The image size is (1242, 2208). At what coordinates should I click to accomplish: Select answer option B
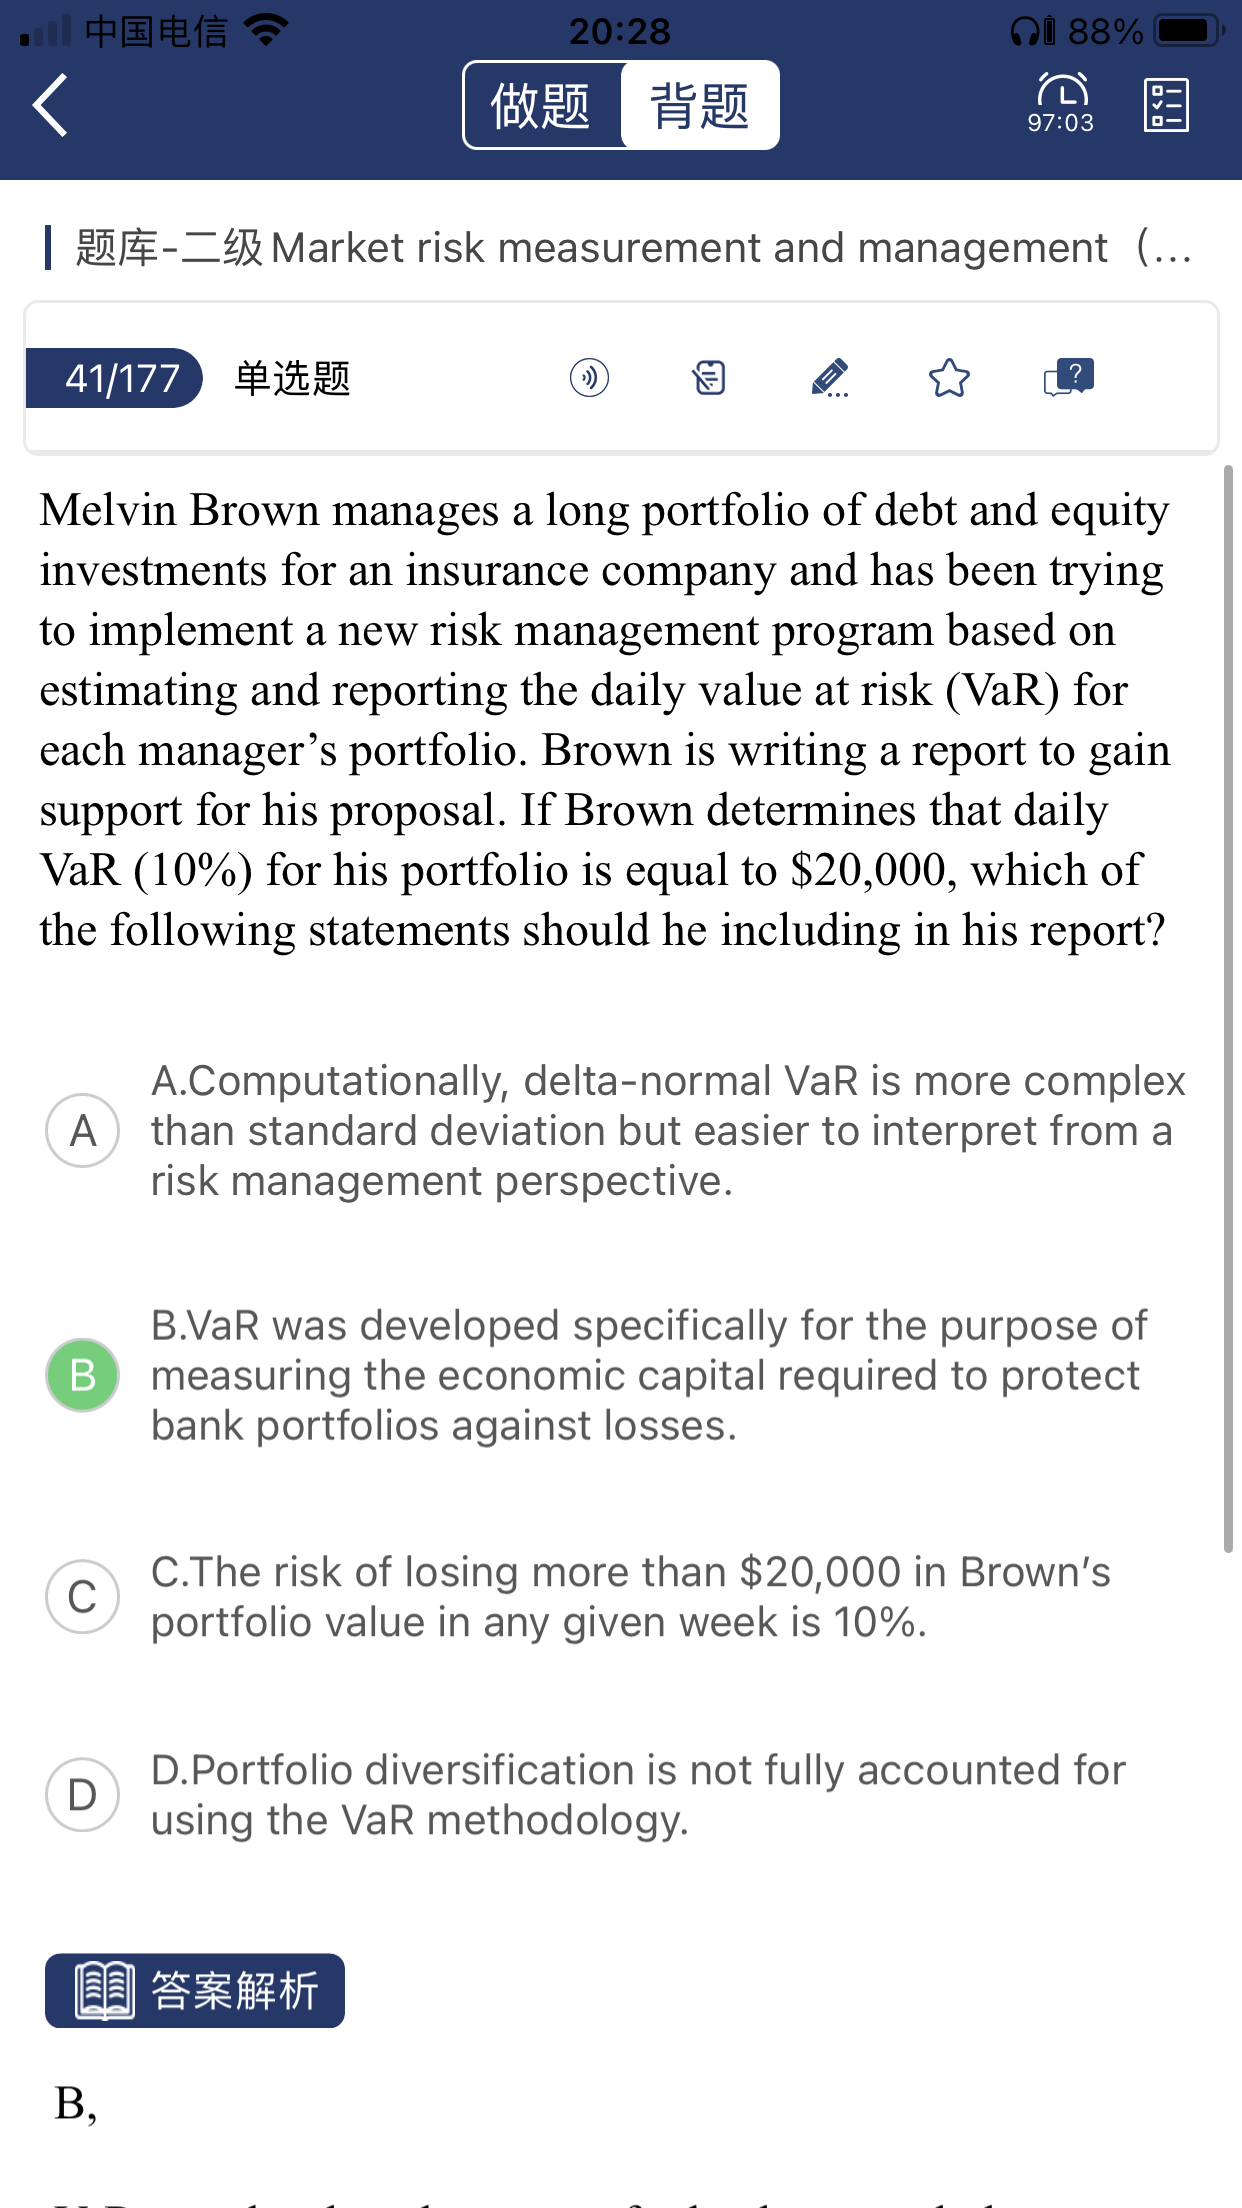[x=83, y=1375]
